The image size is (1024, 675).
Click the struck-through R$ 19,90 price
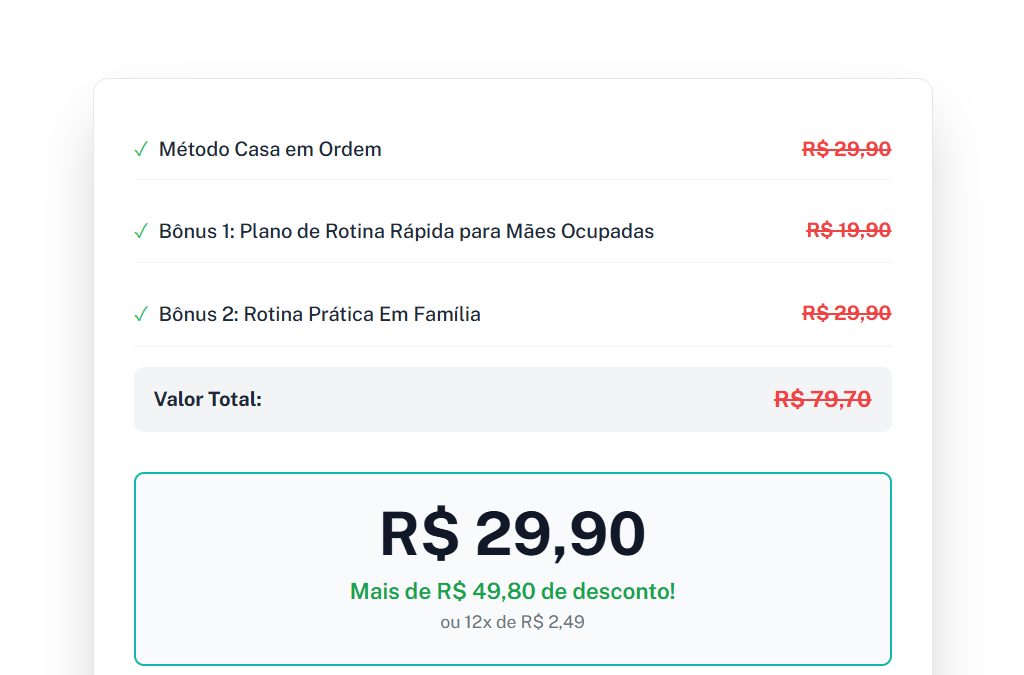click(848, 230)
